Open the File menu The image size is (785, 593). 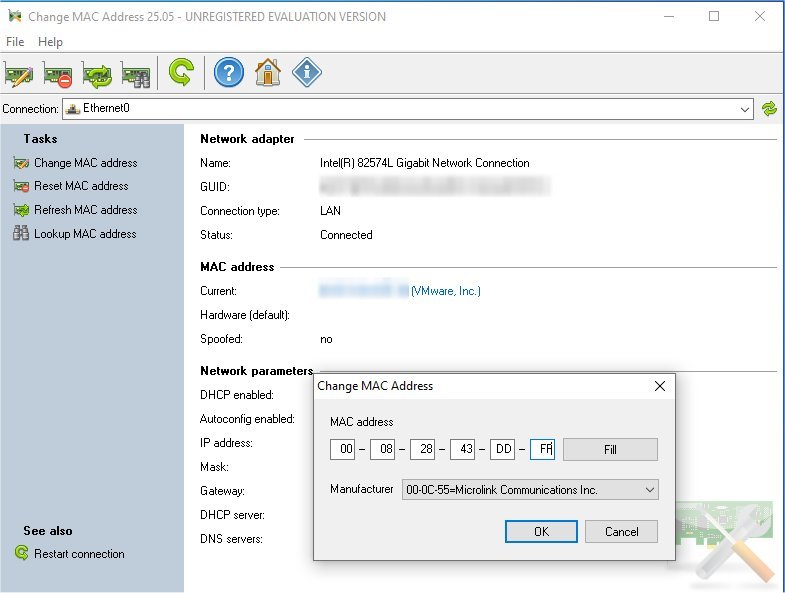pos(15,42)
